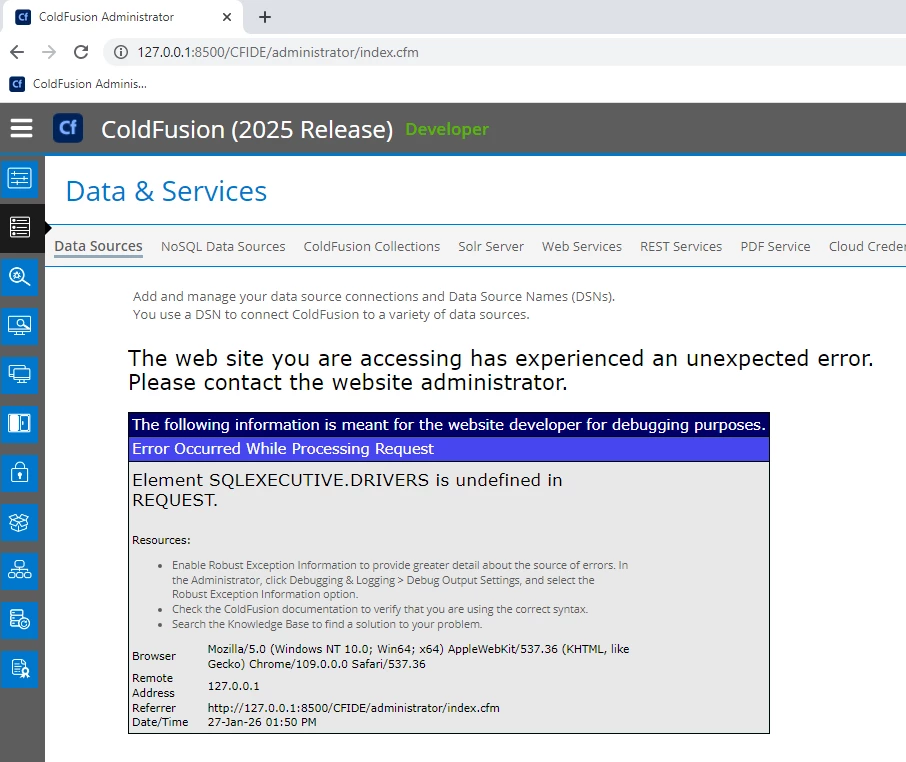906x762 pixels.
Task: View site information icon in address bar
Action: [121, 52]
